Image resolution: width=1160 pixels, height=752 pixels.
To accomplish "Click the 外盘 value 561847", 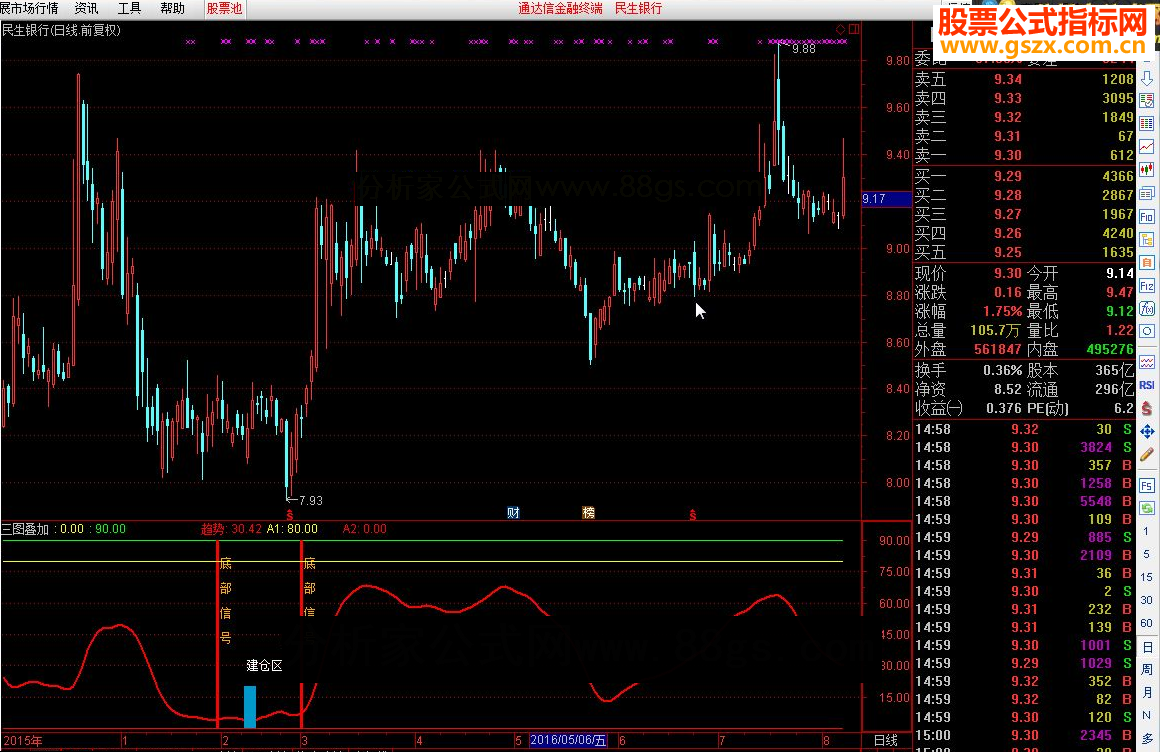I will [x=997, y=349].
